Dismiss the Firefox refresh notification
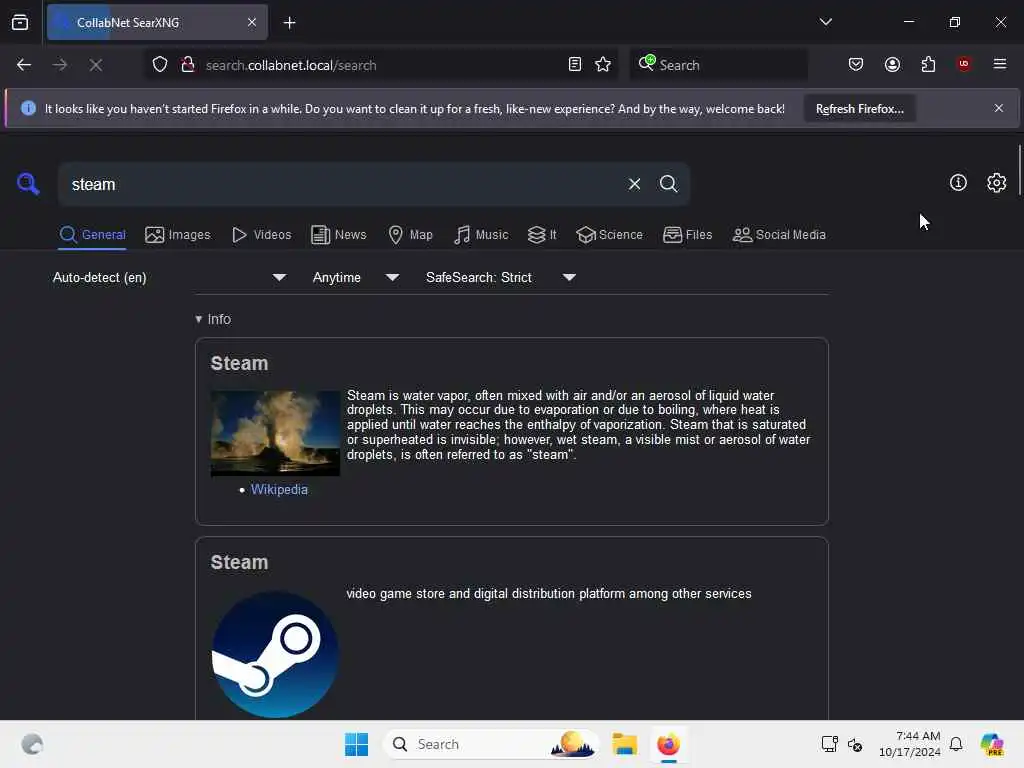Viewport: 1024px width, 768px height. point(999,108)
